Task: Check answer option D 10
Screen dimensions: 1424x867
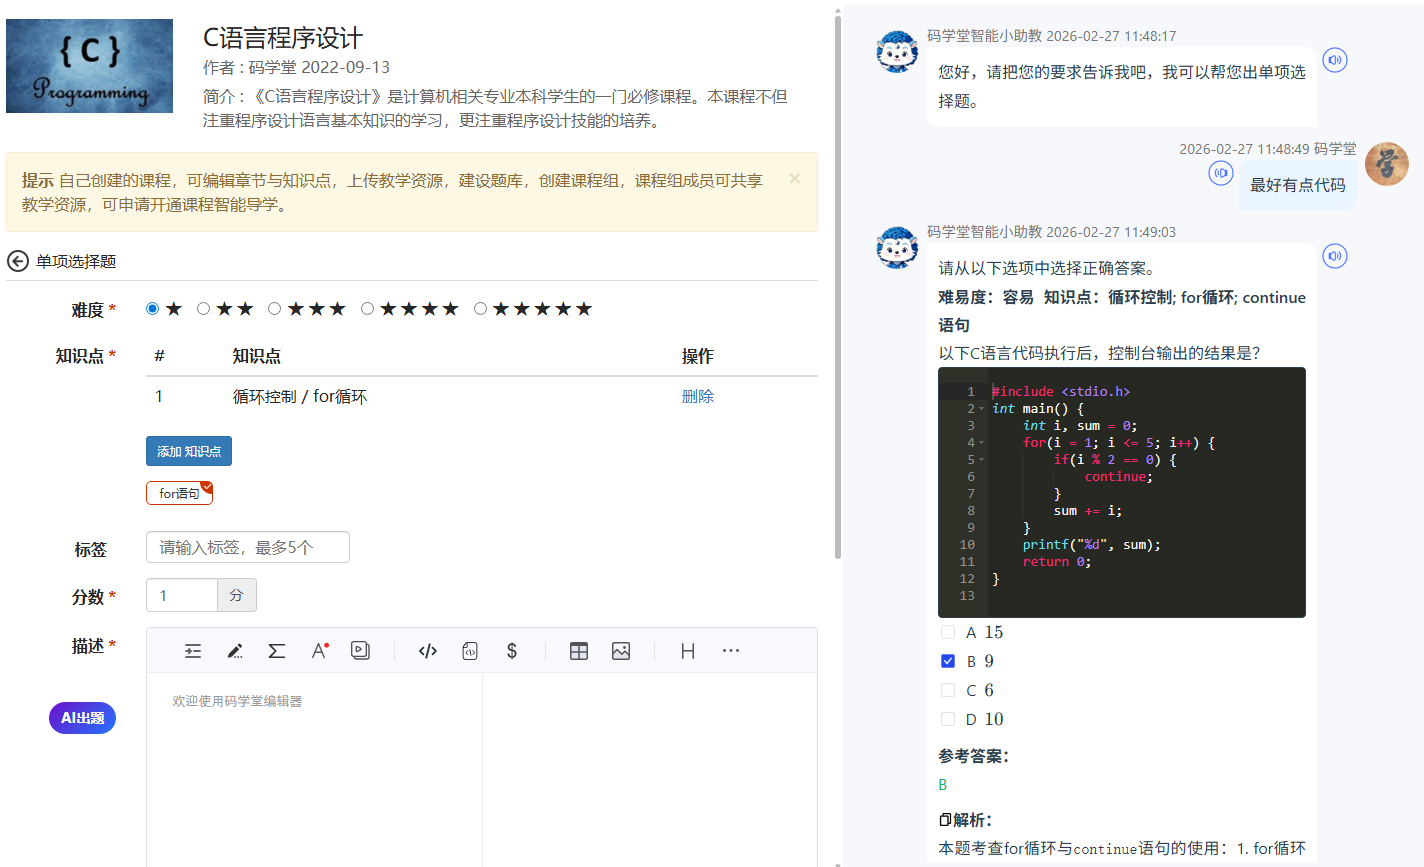Action: click(x=948, y=719)
